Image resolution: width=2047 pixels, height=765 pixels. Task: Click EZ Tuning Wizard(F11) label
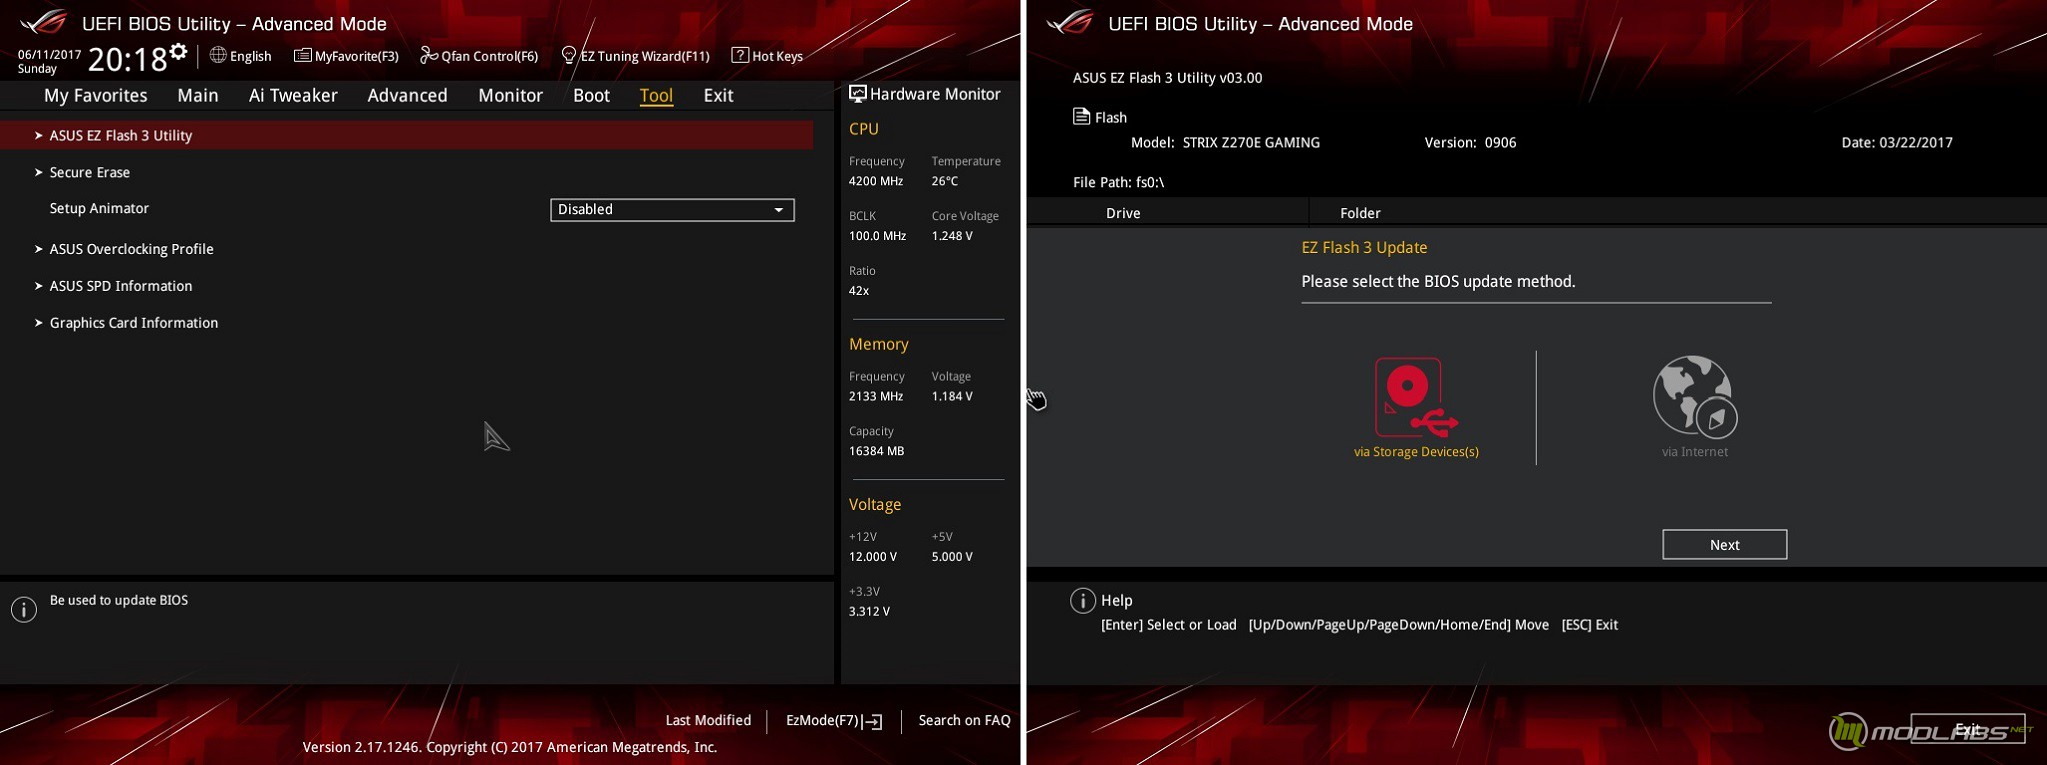[645, 56]
